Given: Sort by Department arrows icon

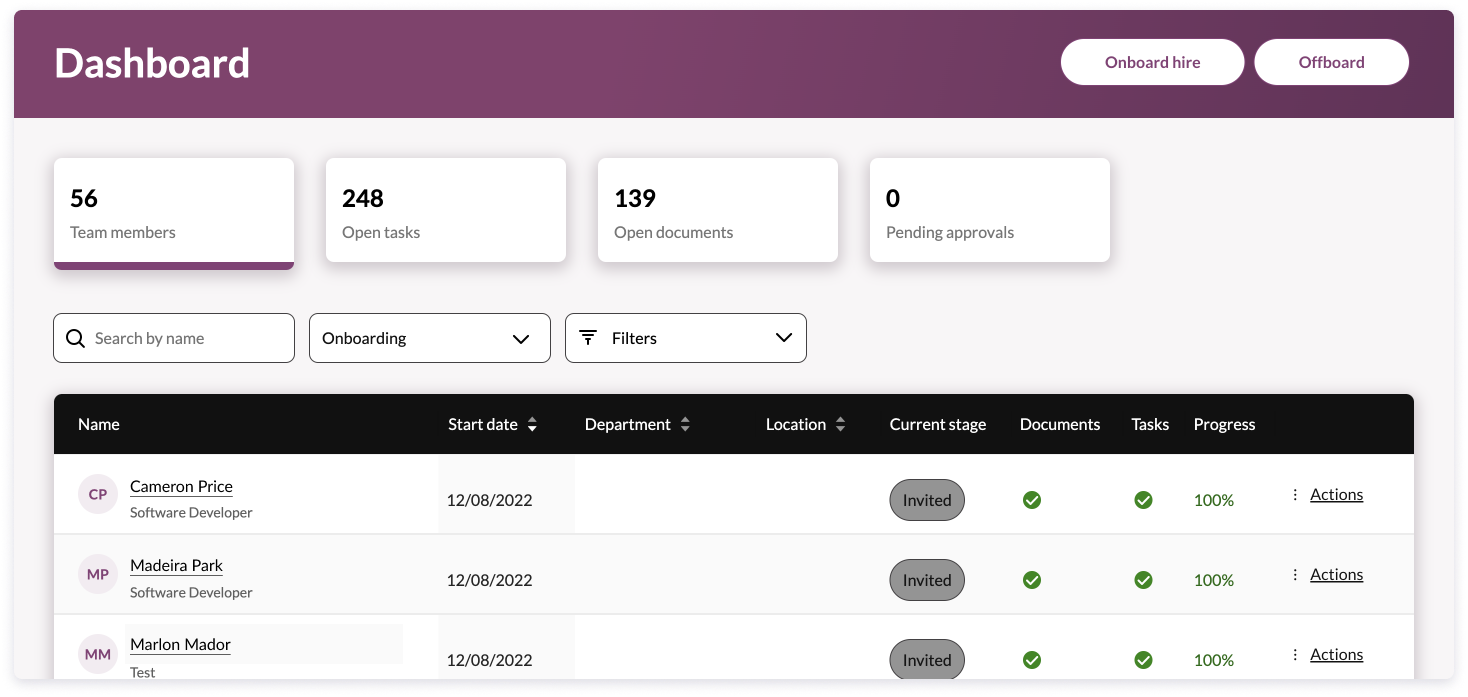Looking at the screenshot, I should pyautogui.click(x=685, y=425).
